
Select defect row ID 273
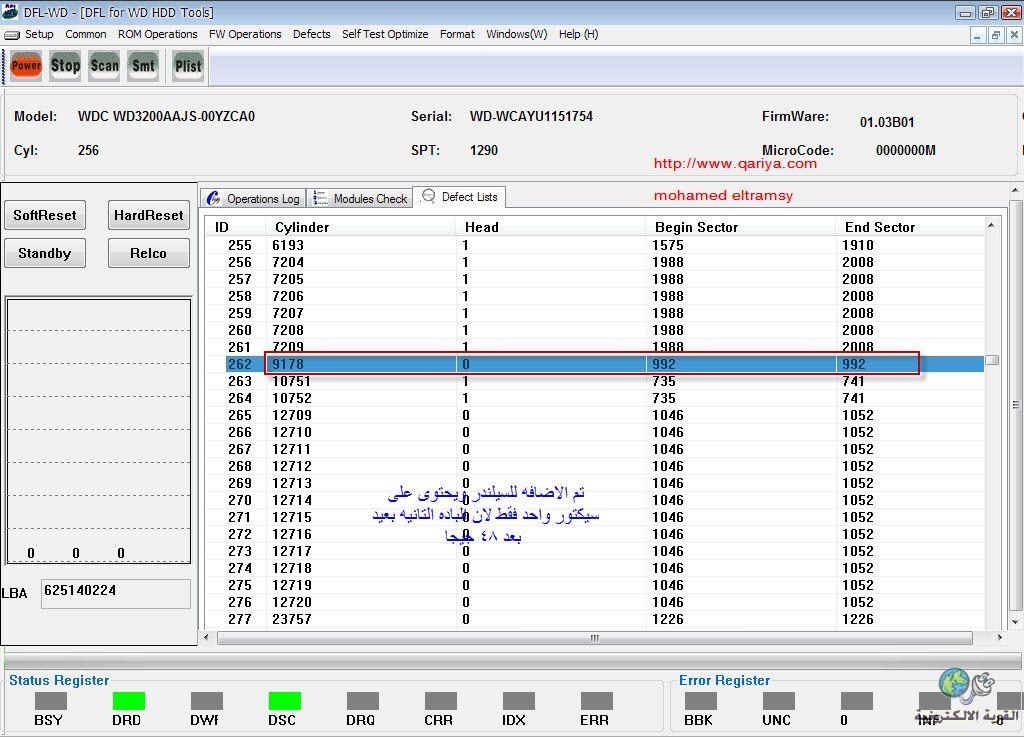[594, 551]
